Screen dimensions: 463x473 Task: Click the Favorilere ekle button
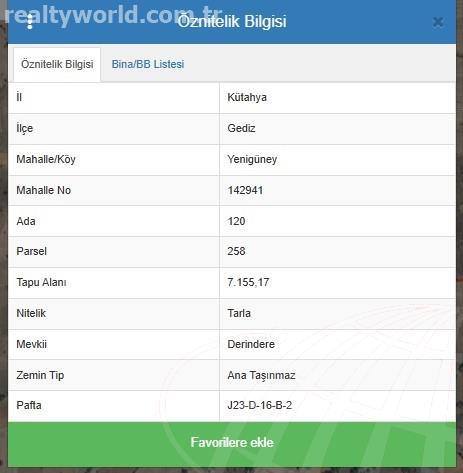[x=232, y=443]
